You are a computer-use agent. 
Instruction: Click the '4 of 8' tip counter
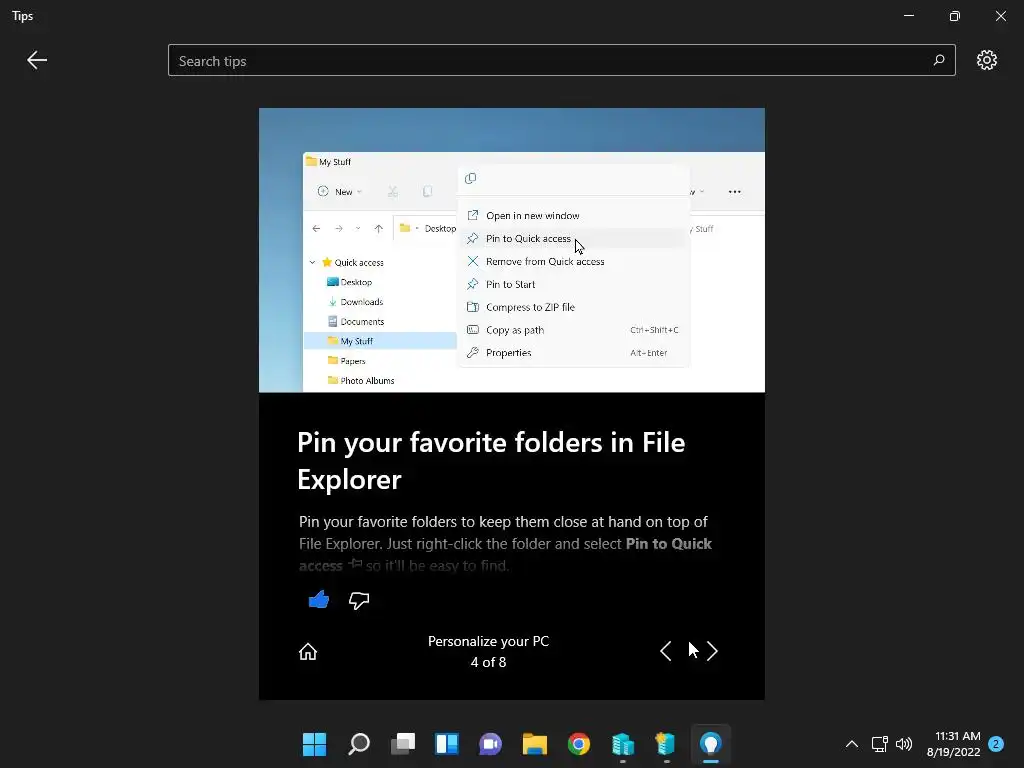(488, 662)
